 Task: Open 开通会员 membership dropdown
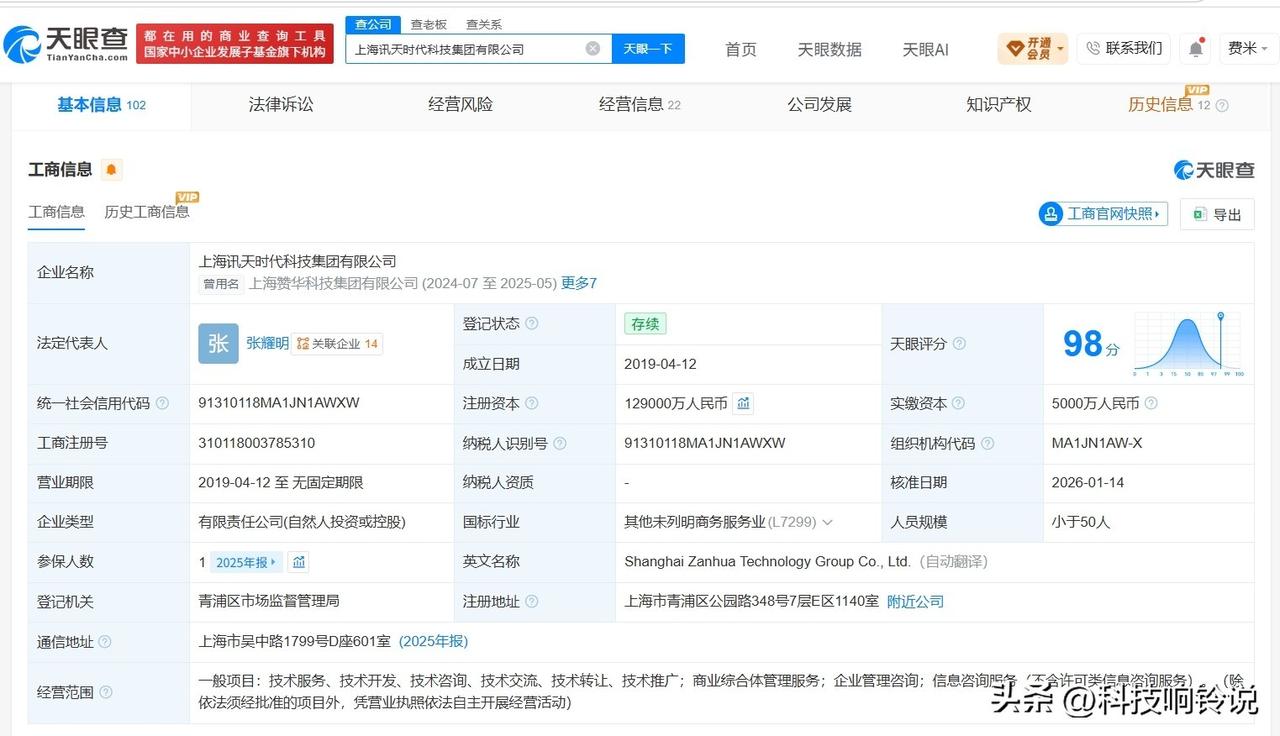click(1033, 48)
